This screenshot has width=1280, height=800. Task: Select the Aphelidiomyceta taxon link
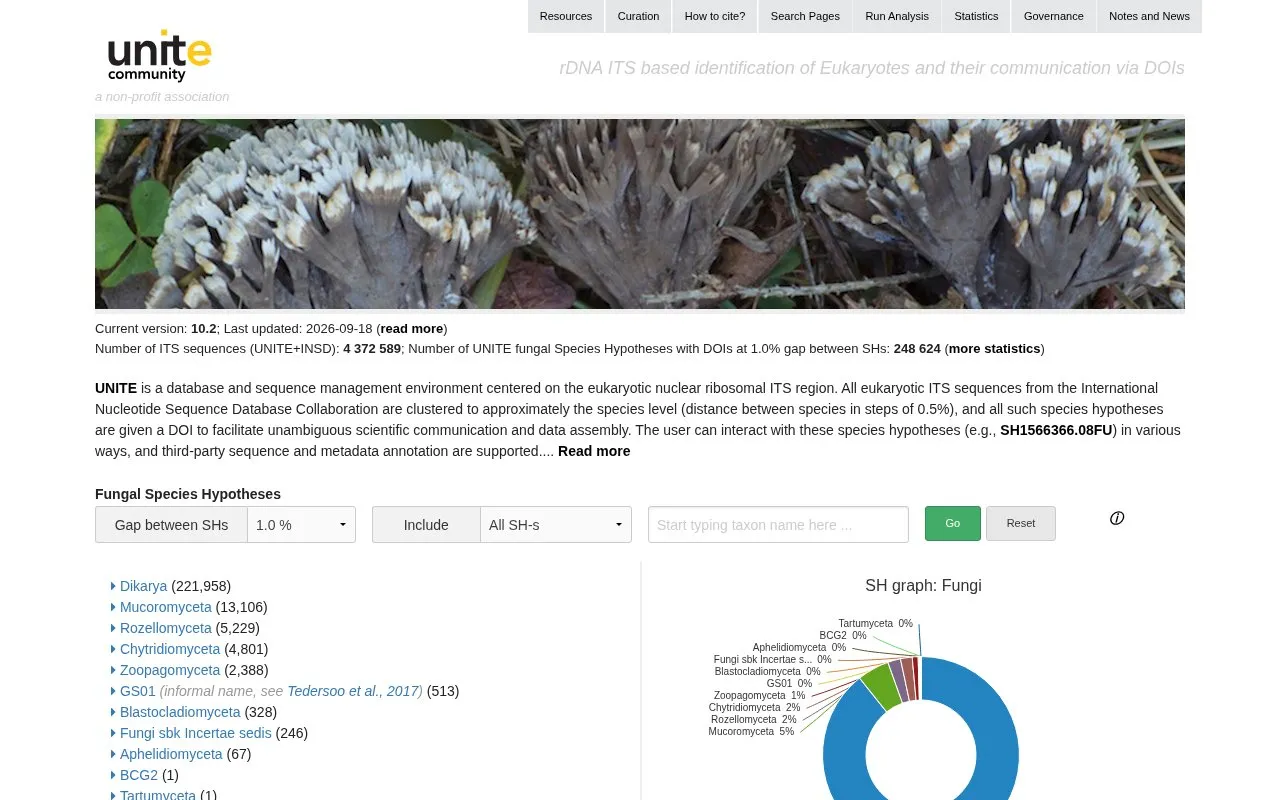tap(171, 754)
